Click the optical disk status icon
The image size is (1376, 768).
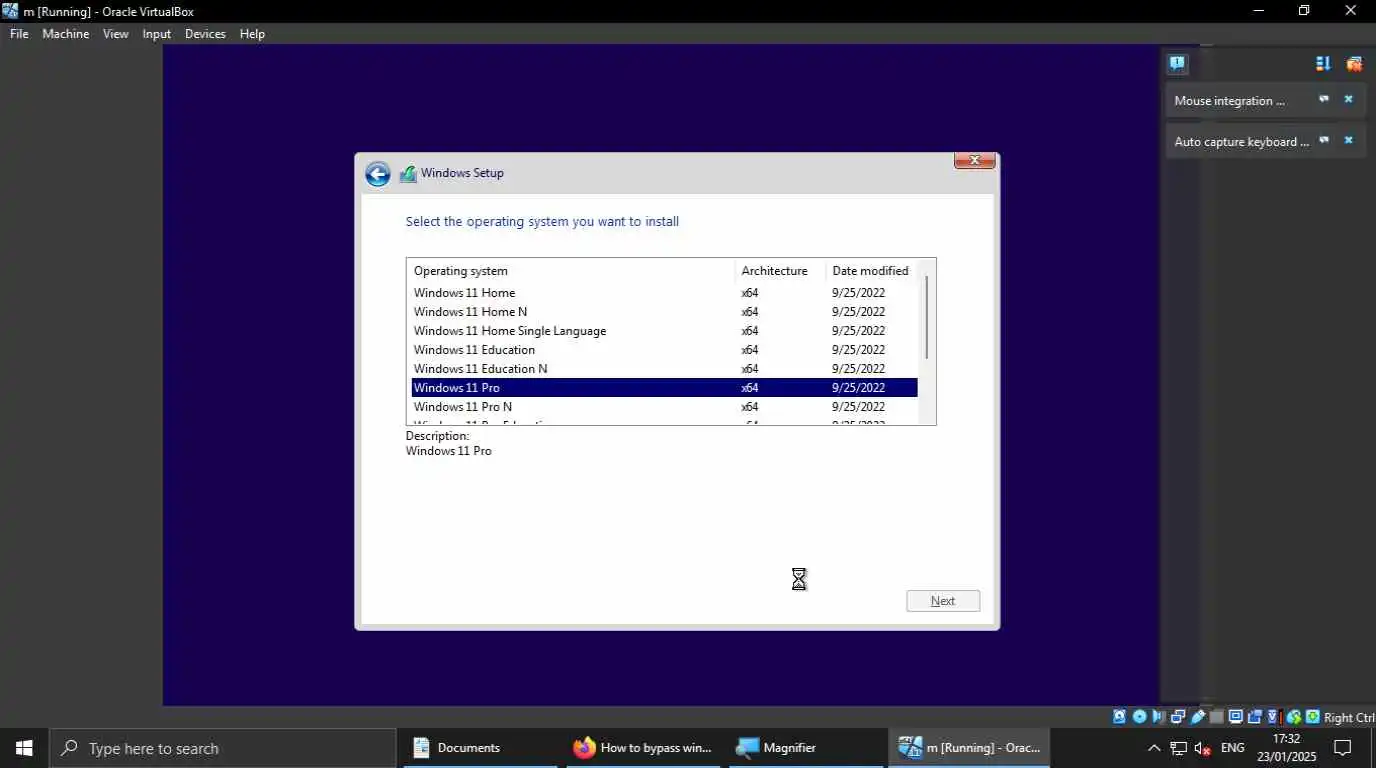point(1139,717)
